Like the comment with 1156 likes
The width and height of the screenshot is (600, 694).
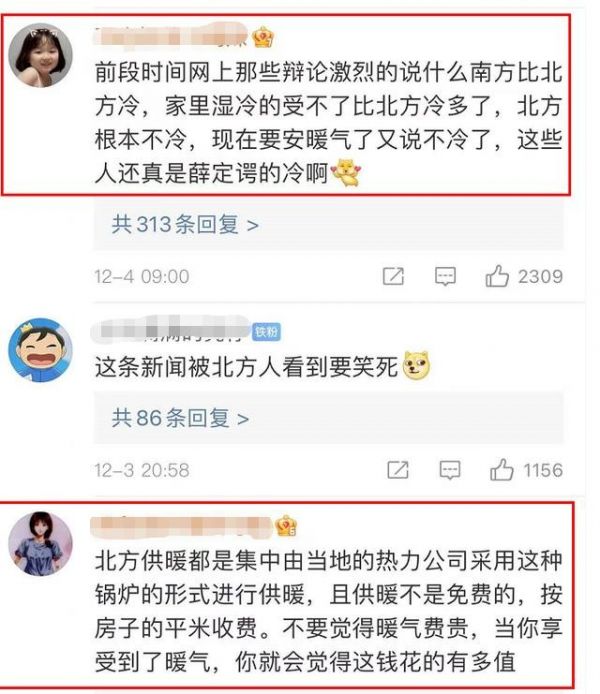click(x=501, y=470)
